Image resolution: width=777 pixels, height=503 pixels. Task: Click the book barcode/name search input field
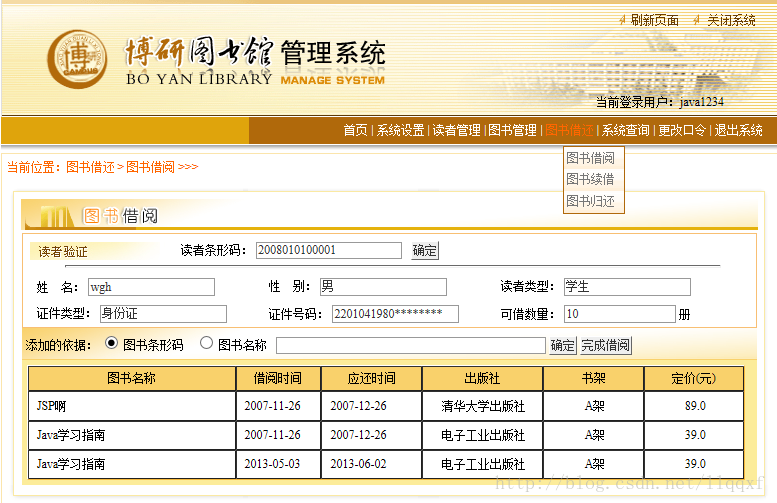tap(411, 345)
